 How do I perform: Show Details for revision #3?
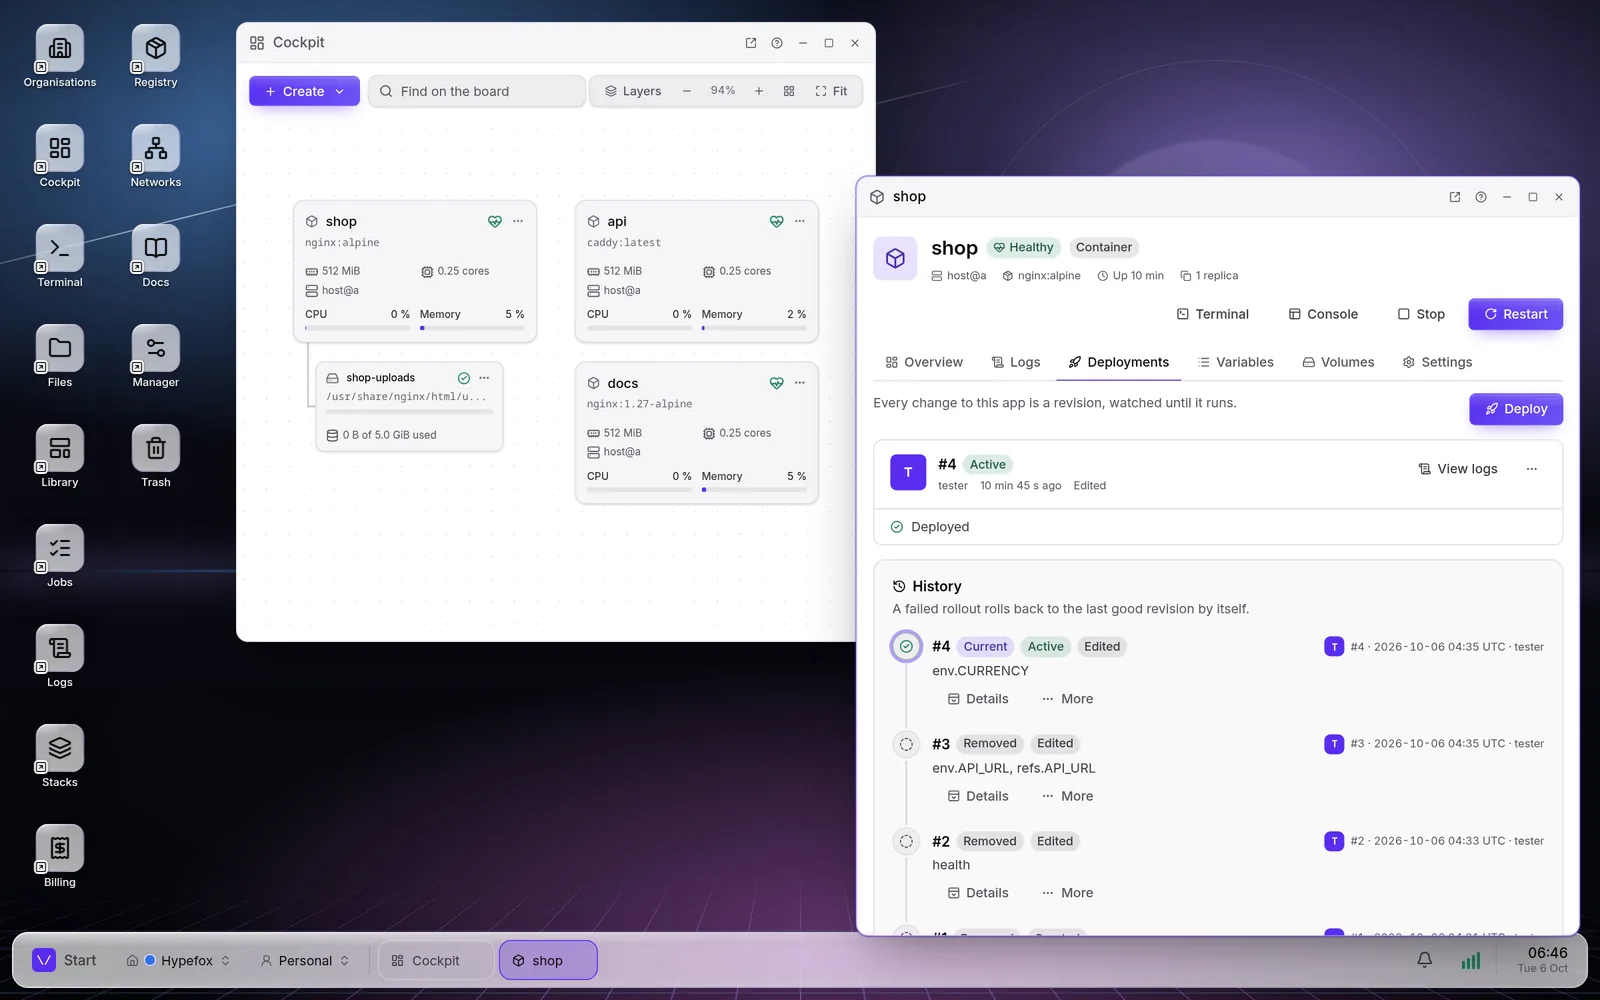[978, 796]
